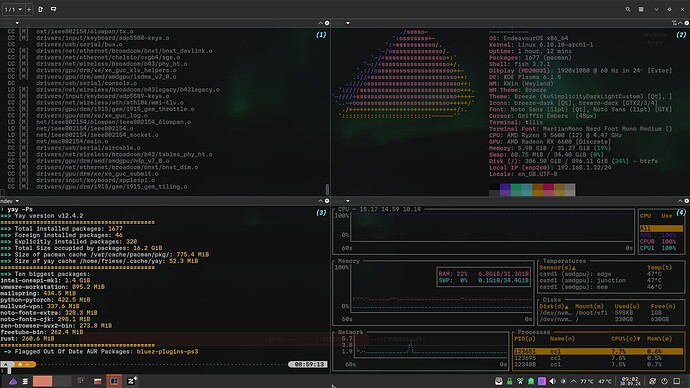Sort disks by Mount(m) column header

click(589, 306)
